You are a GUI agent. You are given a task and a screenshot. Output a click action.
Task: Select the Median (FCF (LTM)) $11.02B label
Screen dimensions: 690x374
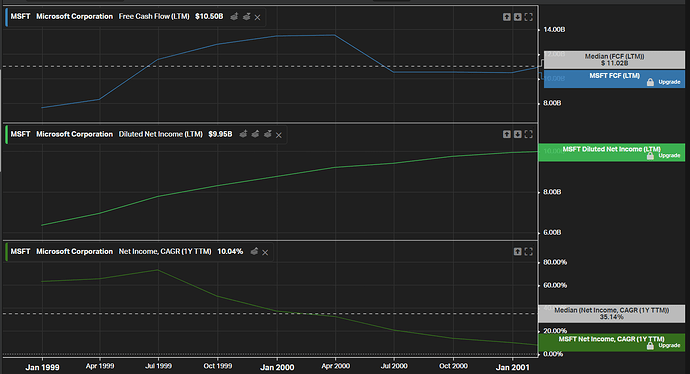tap(614, 60)
